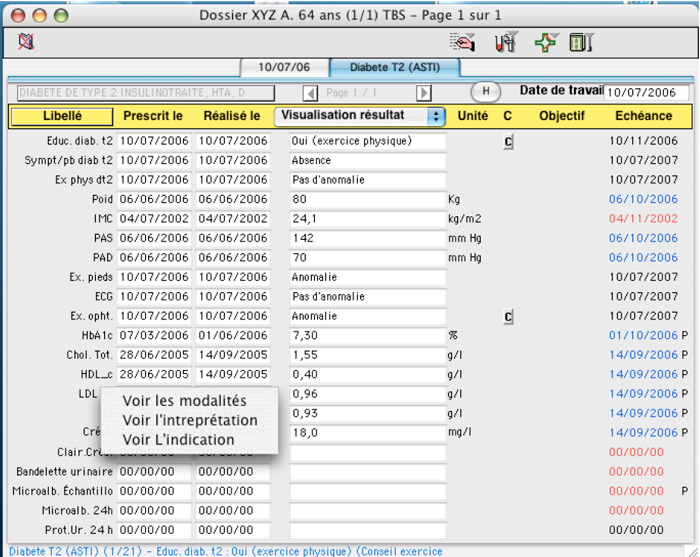This screenshot has width=700, height=557.
Task: Click ECG result Pas d'anomalie
Action: point(368,296)
